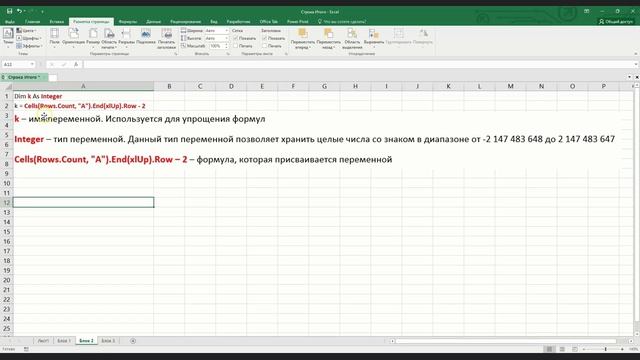
Task: Open the Ribbon Display Options icon in title bar
Action: point(587,11)
